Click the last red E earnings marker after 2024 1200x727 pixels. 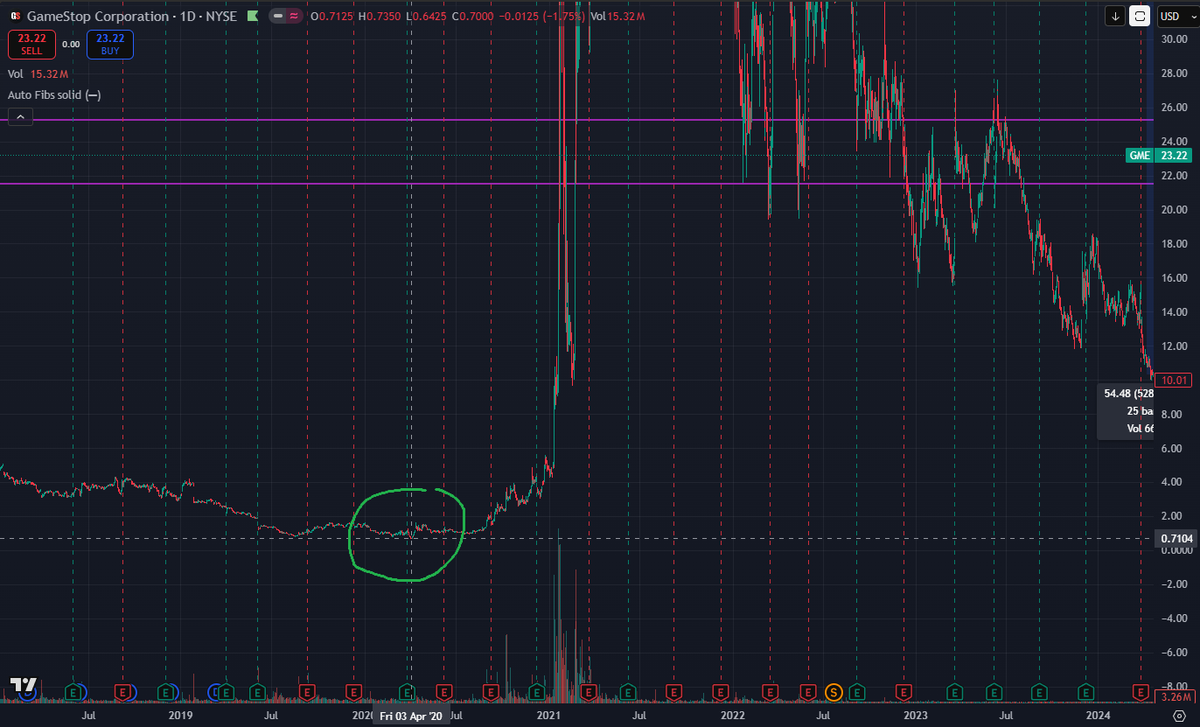(x=1139, y=691)
